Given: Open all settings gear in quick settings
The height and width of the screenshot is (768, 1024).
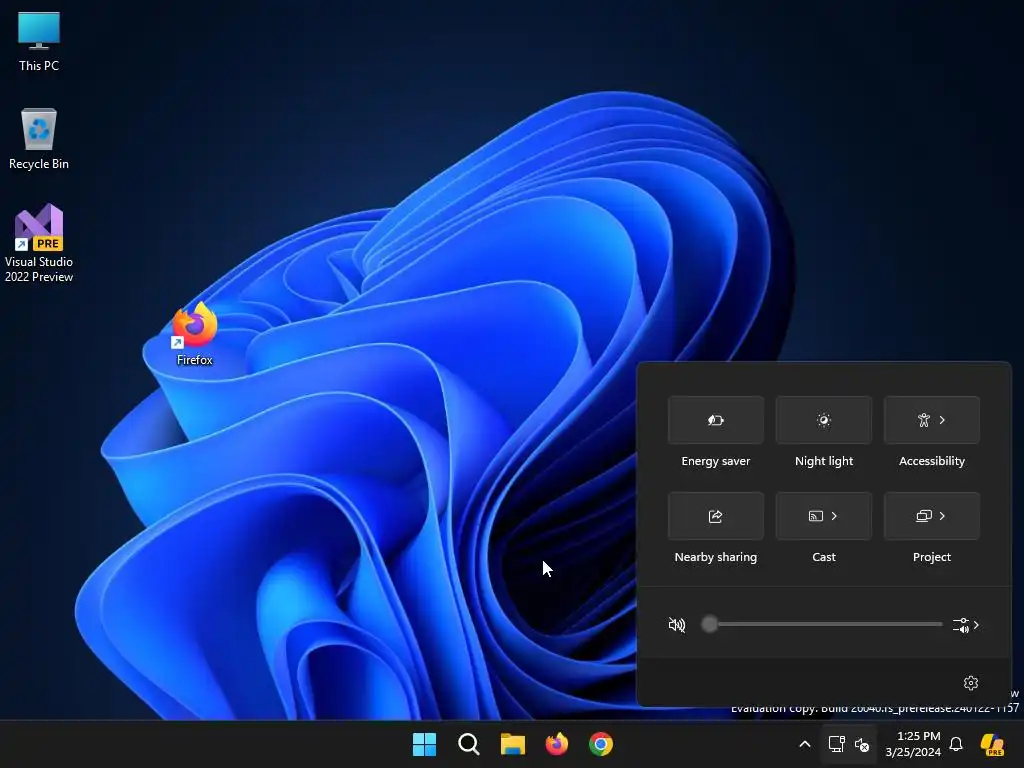Looking at the screenshot, I should (x=971, y=682).
